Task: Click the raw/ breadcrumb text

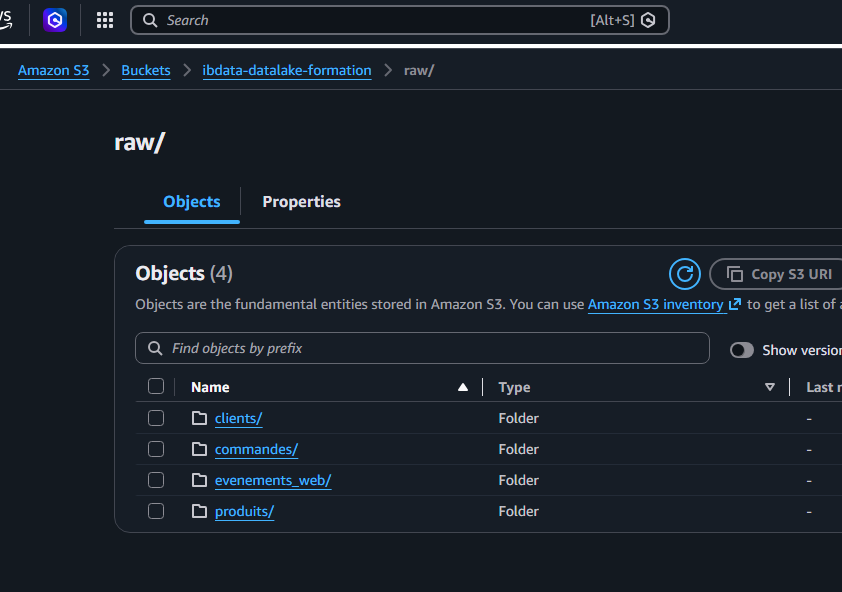Action: click(419, 70)
